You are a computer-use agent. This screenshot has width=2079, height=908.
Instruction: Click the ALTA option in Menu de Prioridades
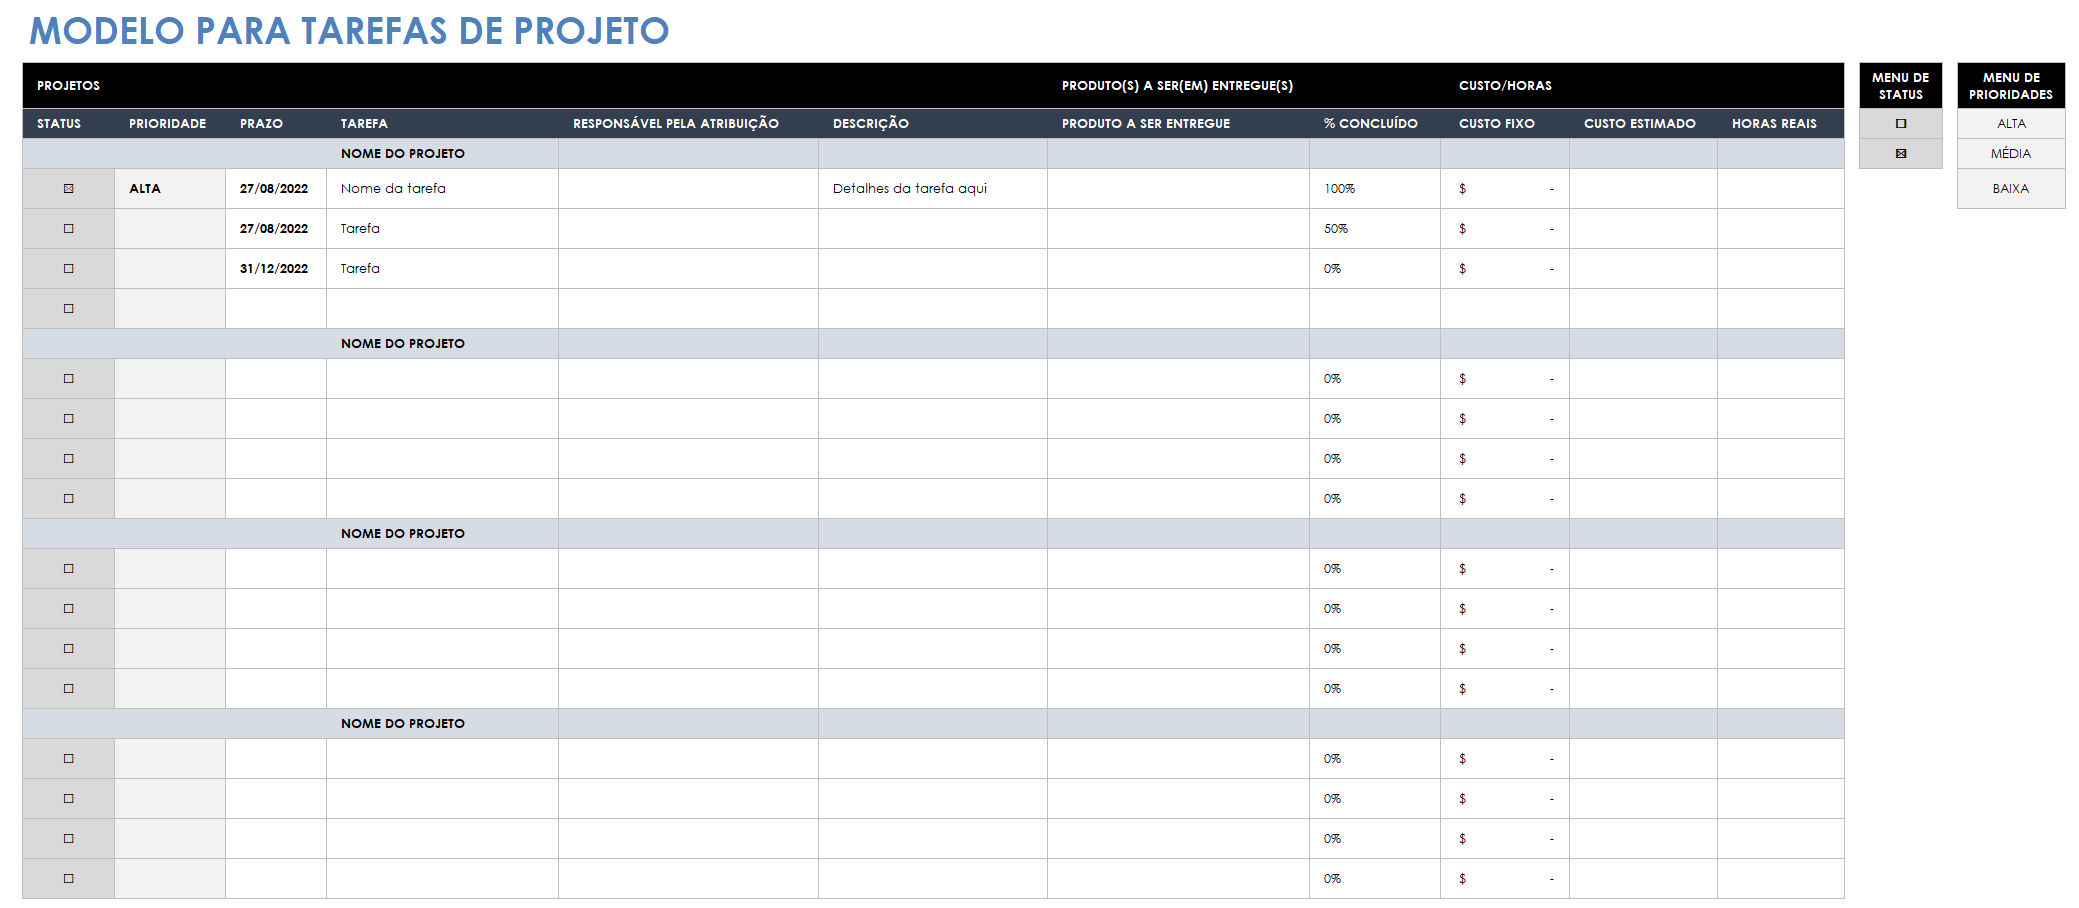tap(2011, 124)
